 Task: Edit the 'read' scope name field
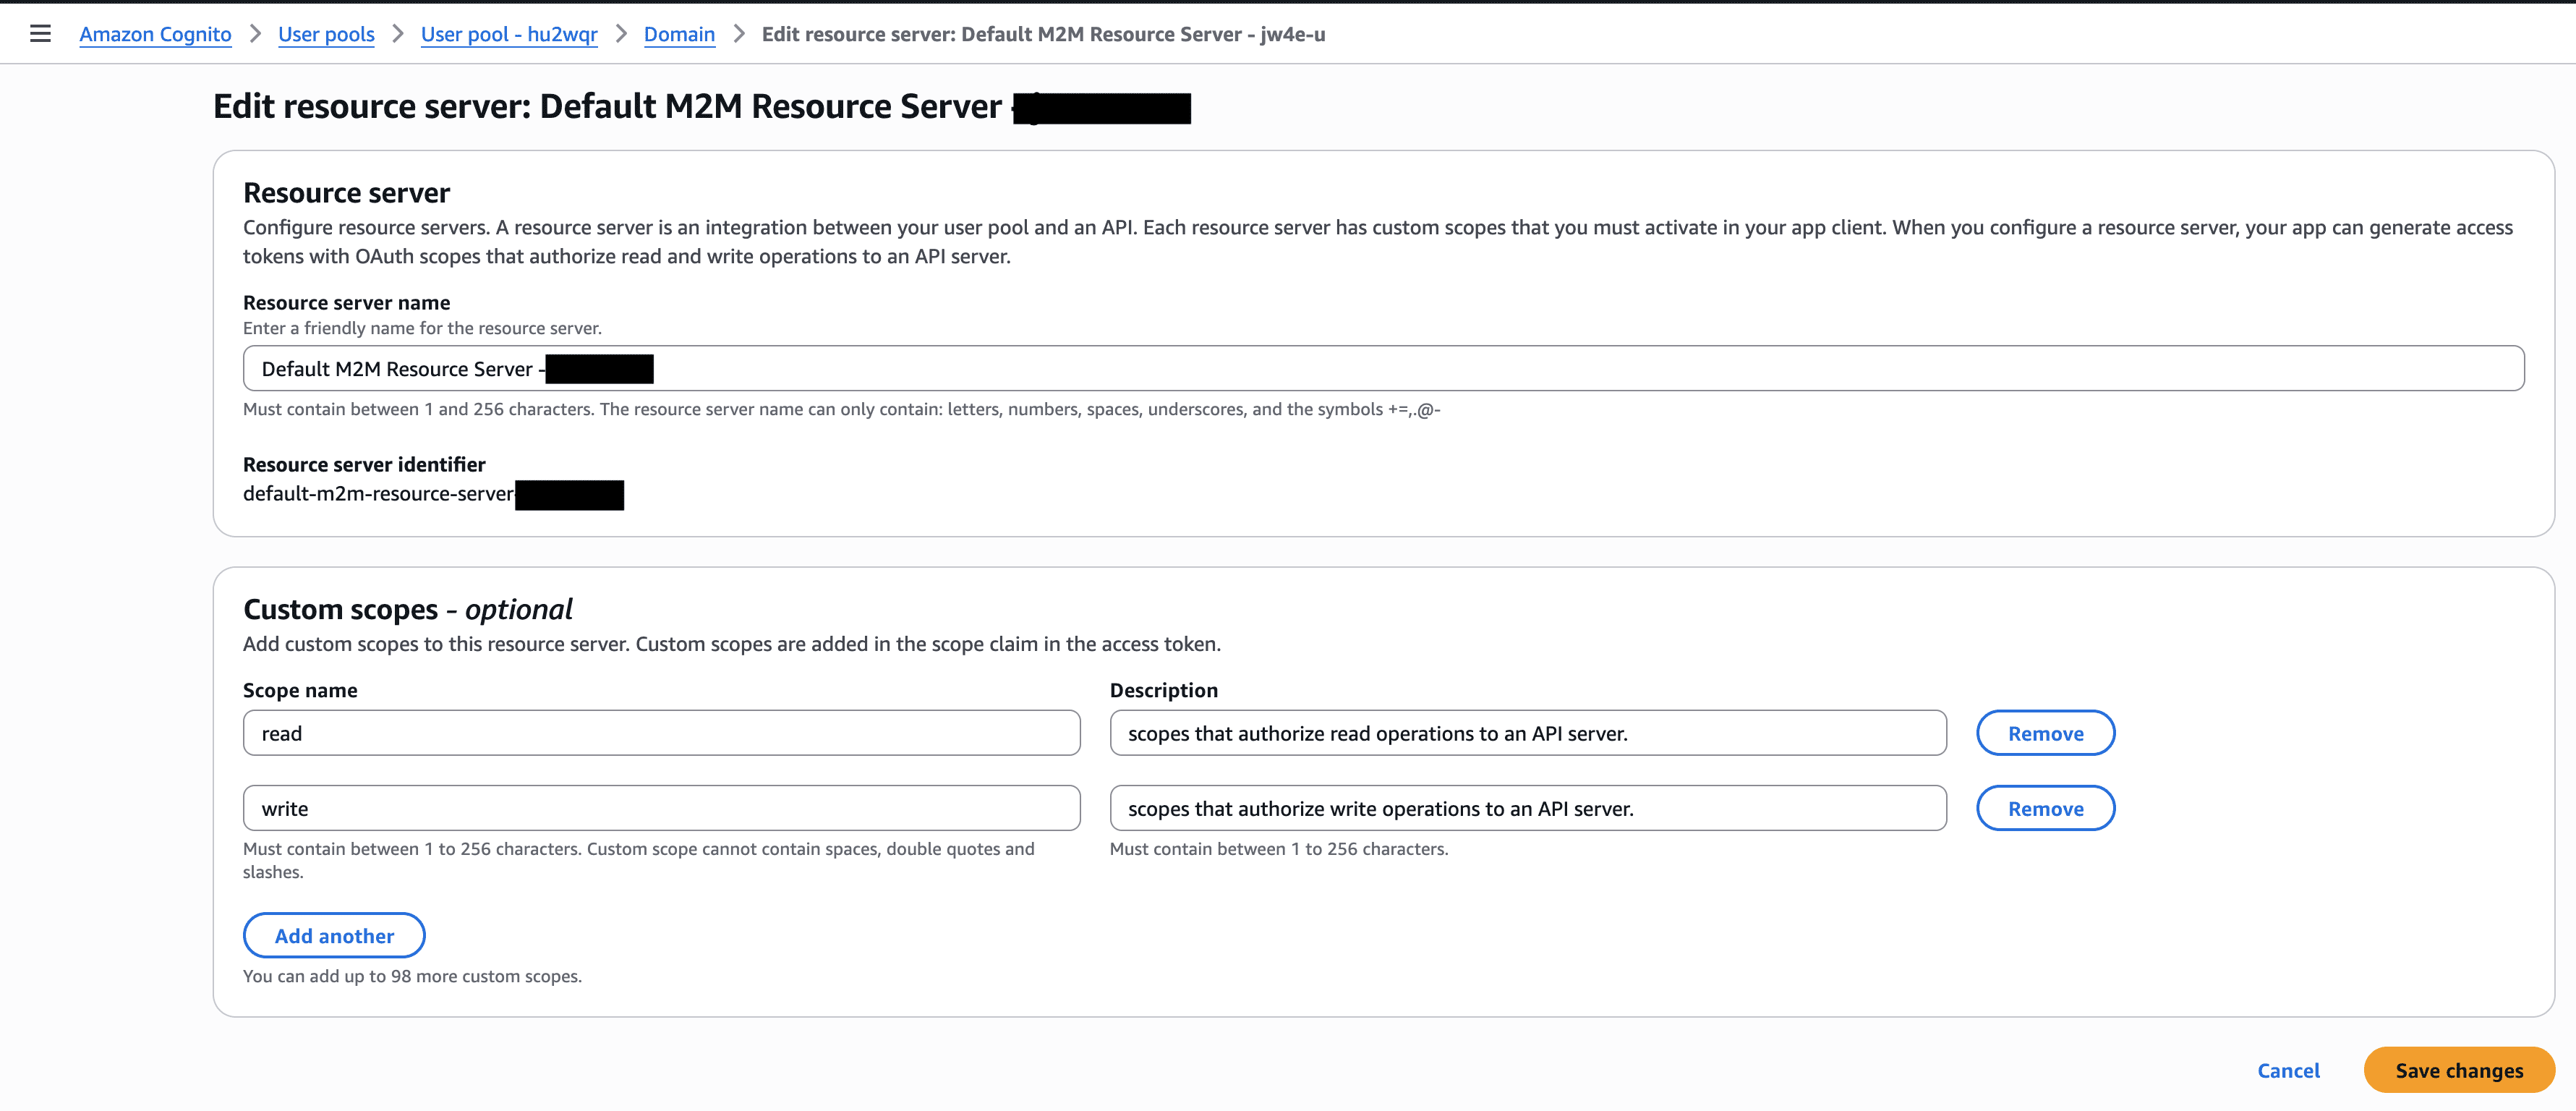click(661, 733)
